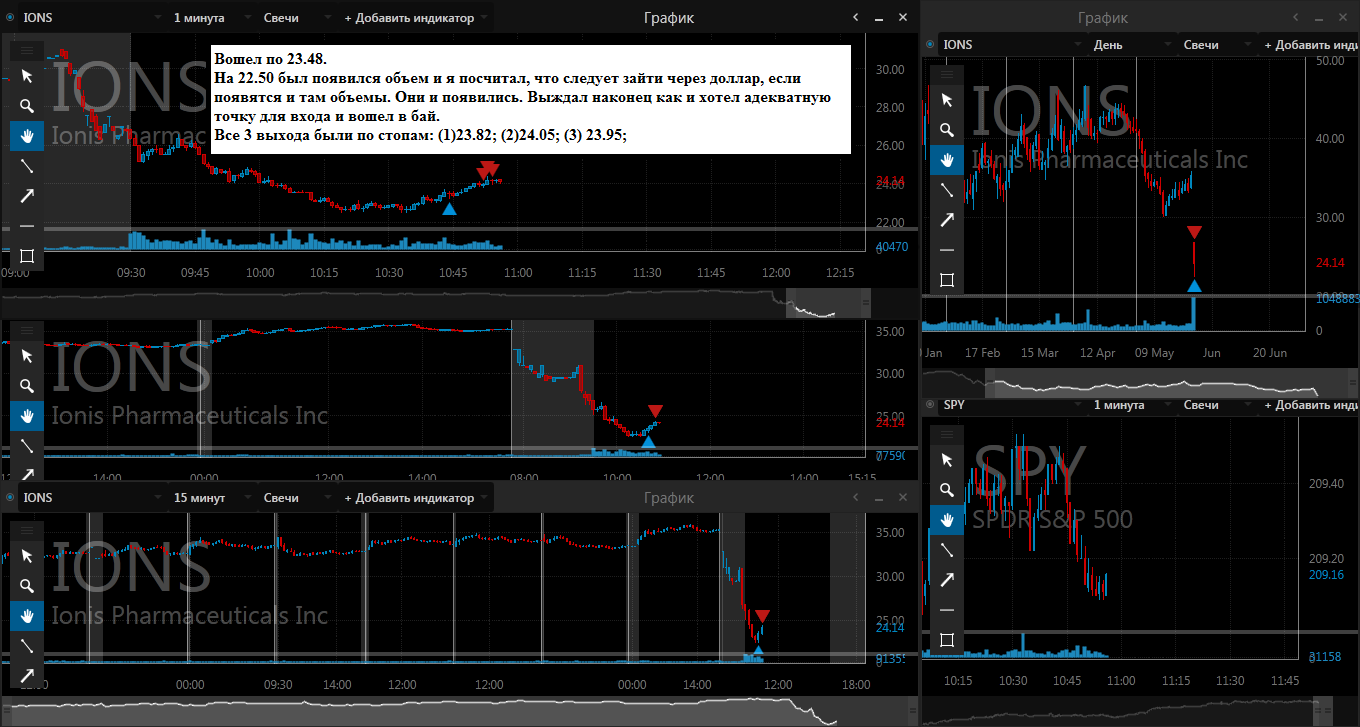Select the horizontal line tool in 1 минута IONS chart

coord(27,226)
